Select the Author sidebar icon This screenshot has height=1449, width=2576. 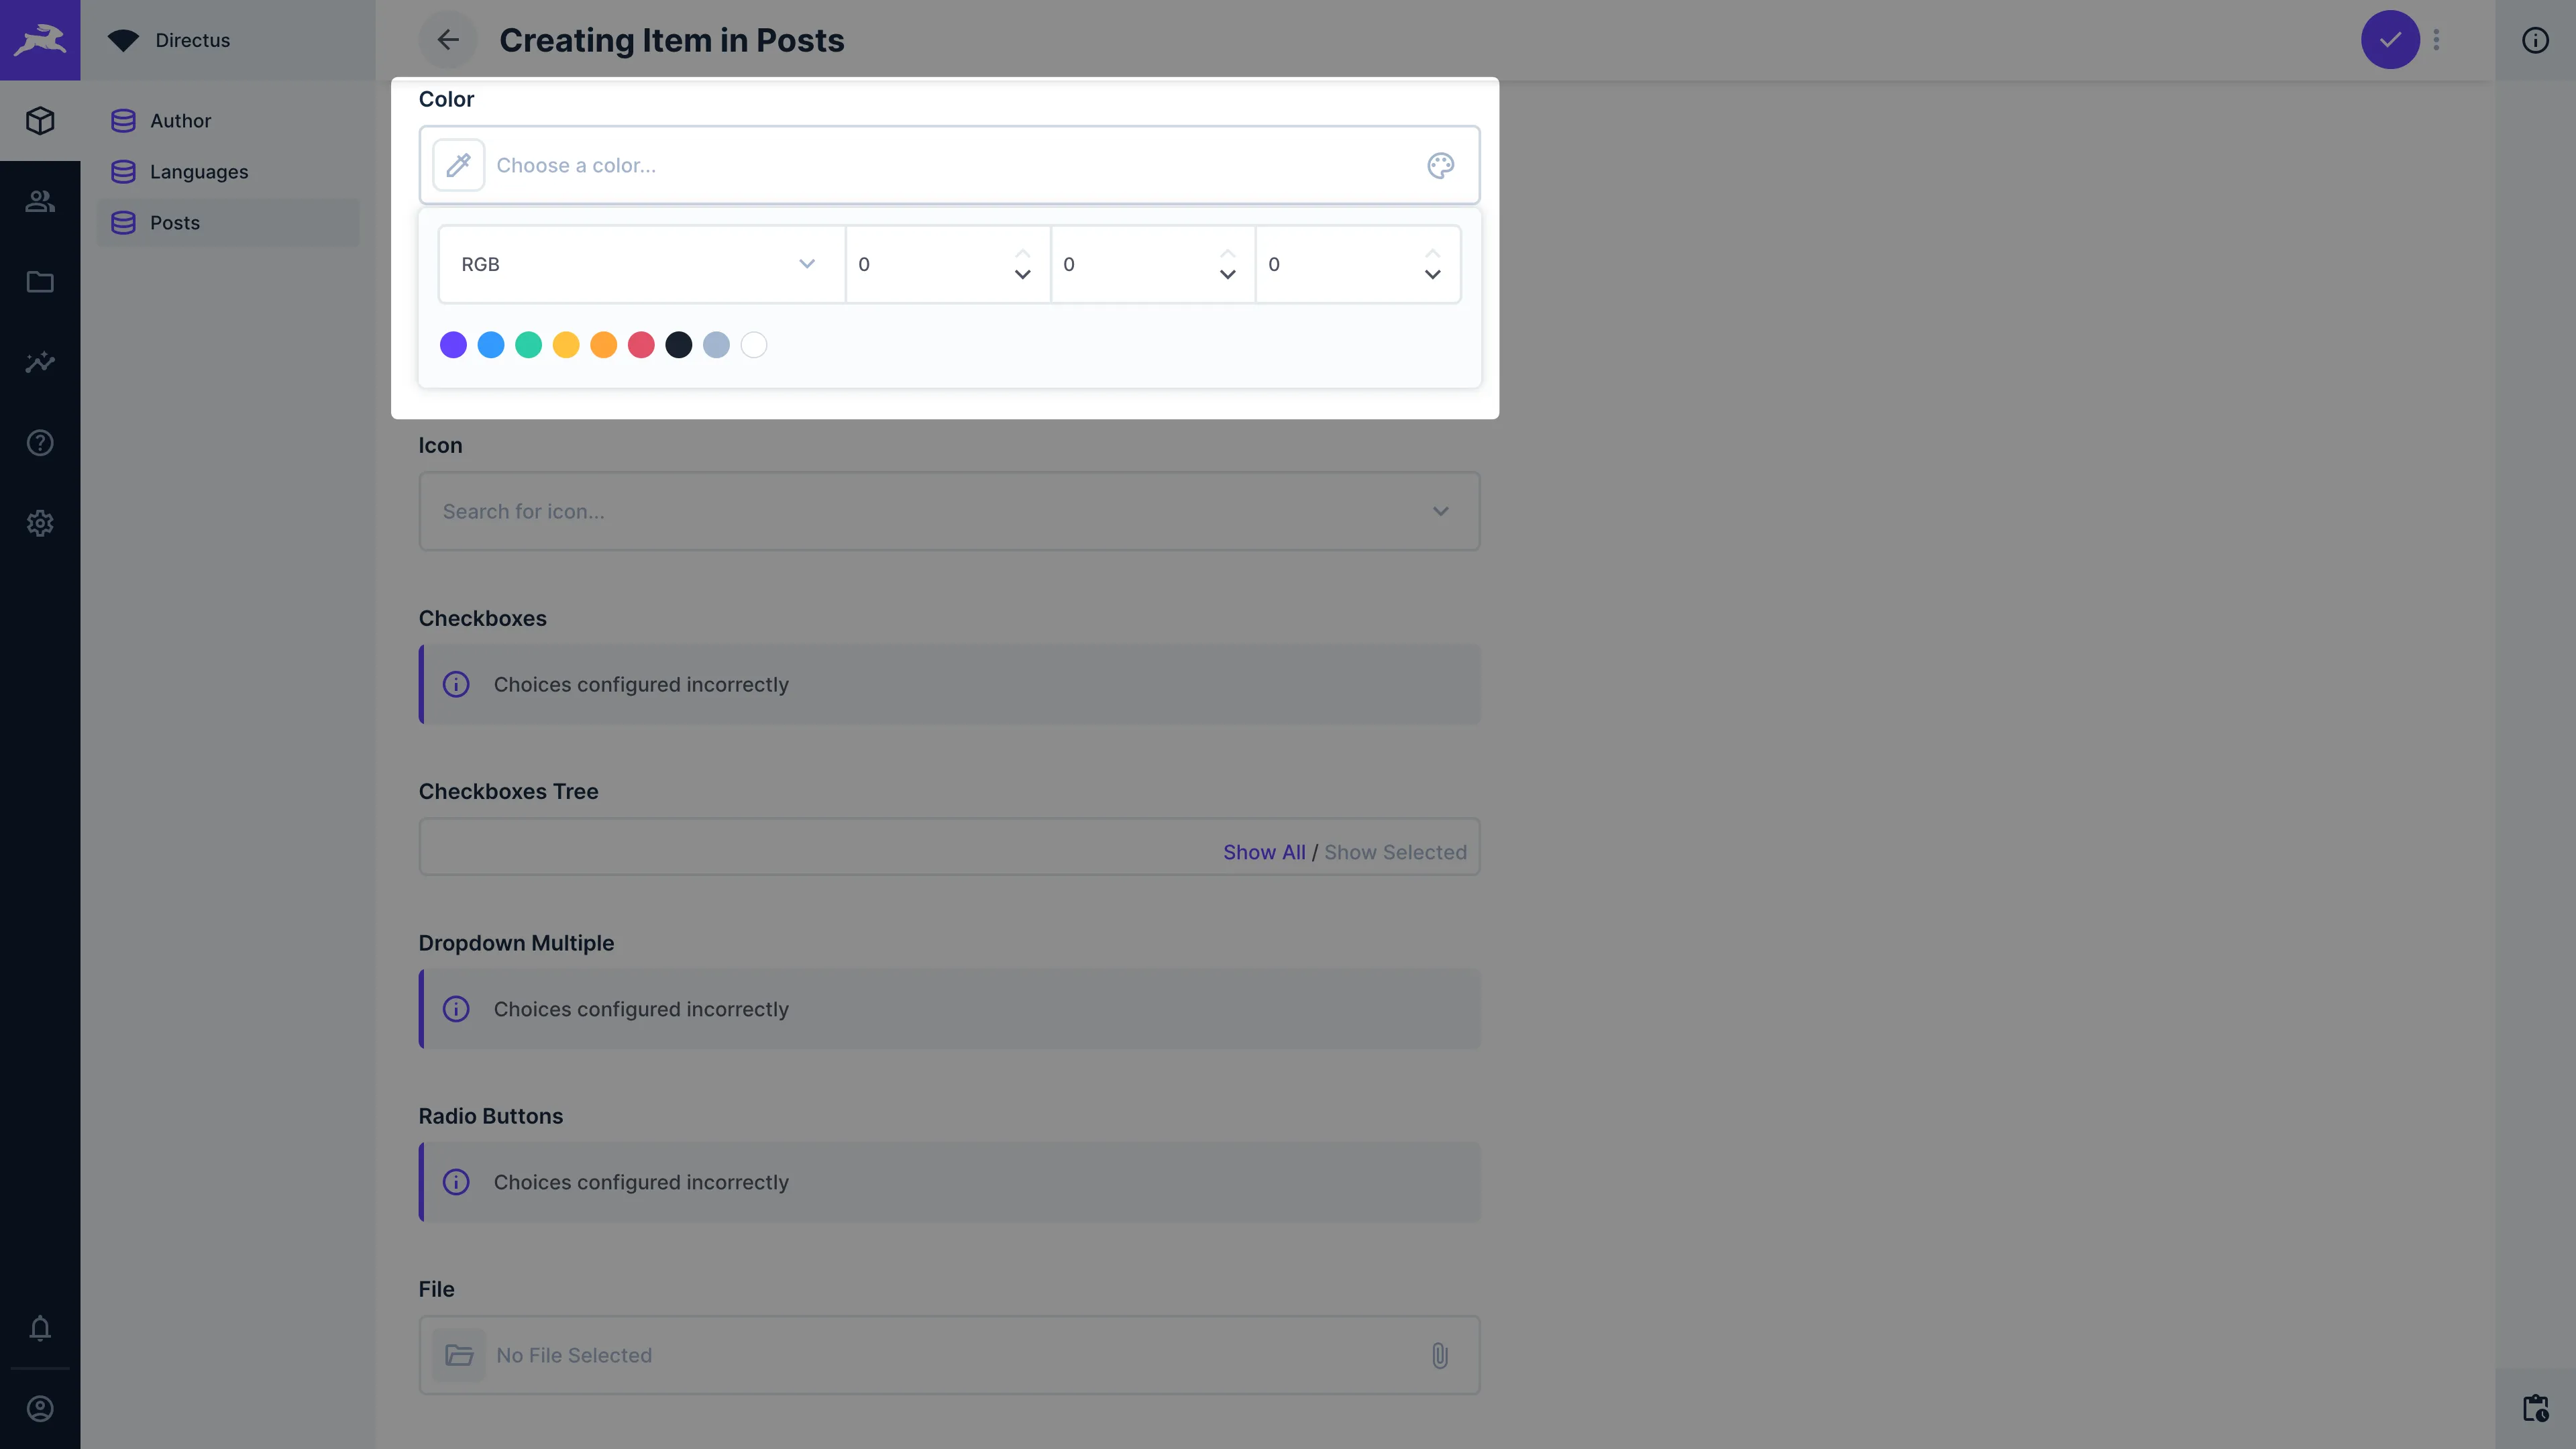[122, 120]
